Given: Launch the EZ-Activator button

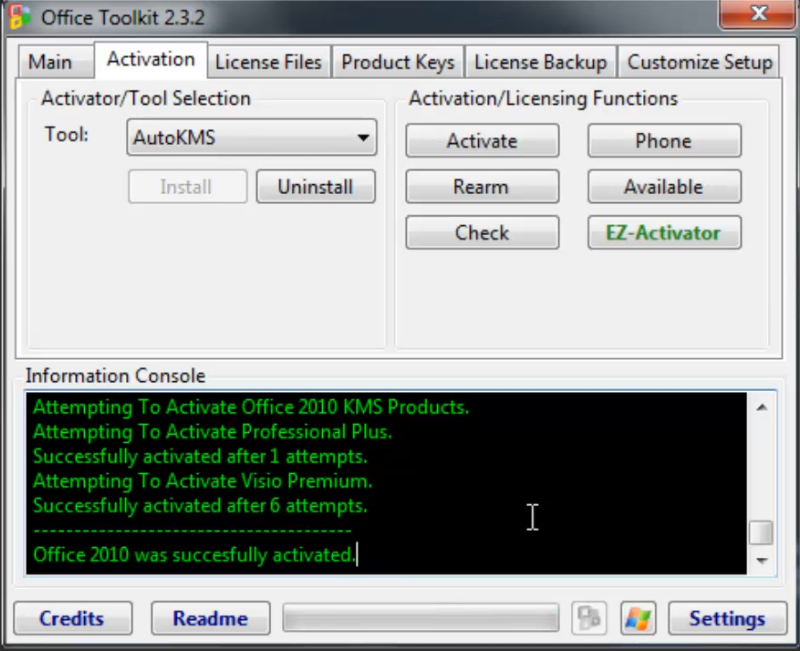Looking at the screenshot, I should (664, 233).
